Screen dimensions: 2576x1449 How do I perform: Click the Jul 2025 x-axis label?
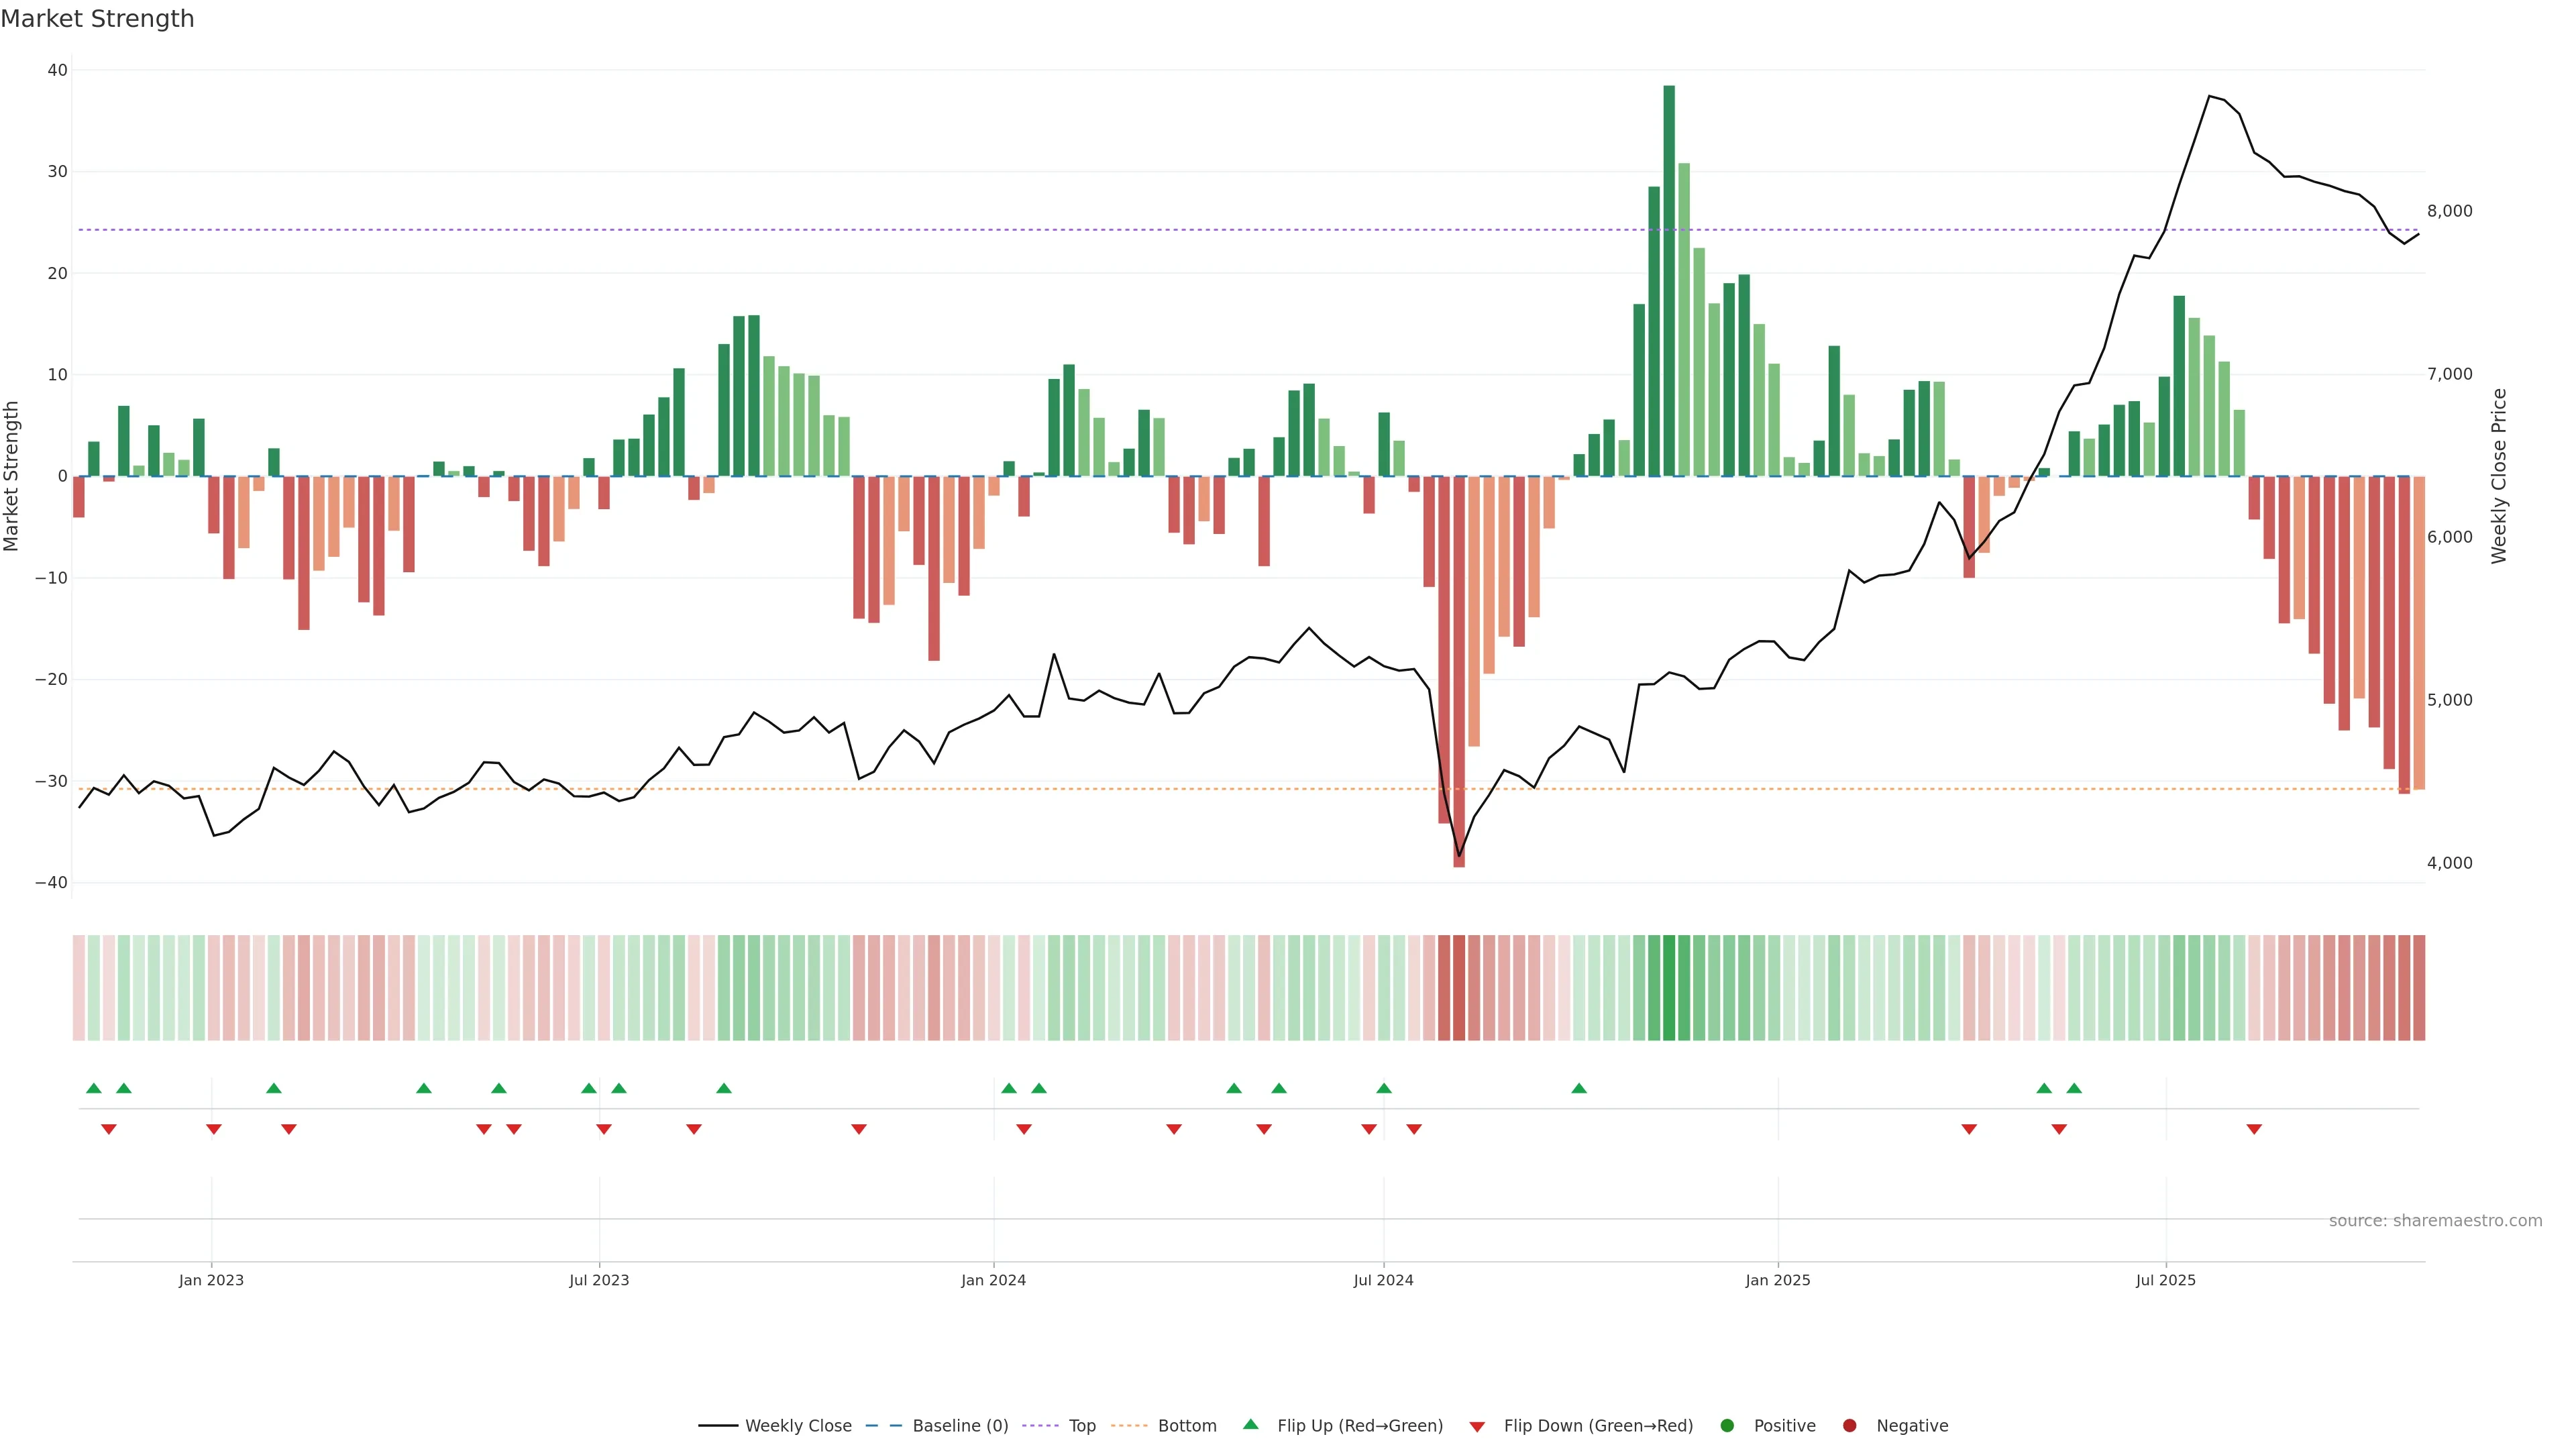pos(2165,1280)
